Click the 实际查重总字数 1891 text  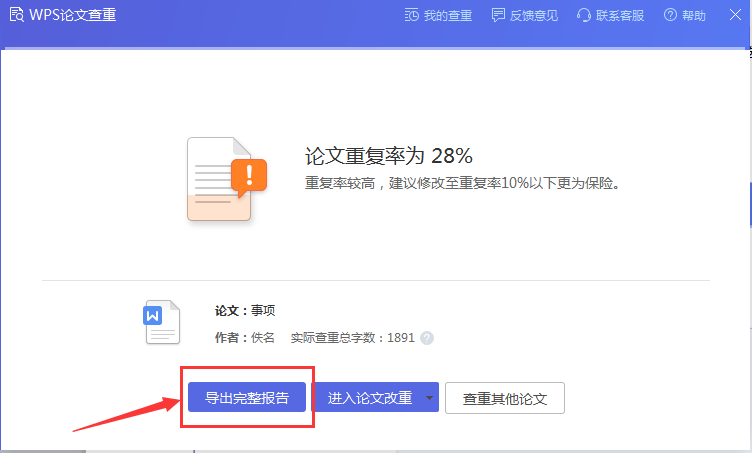click(352, 338)
